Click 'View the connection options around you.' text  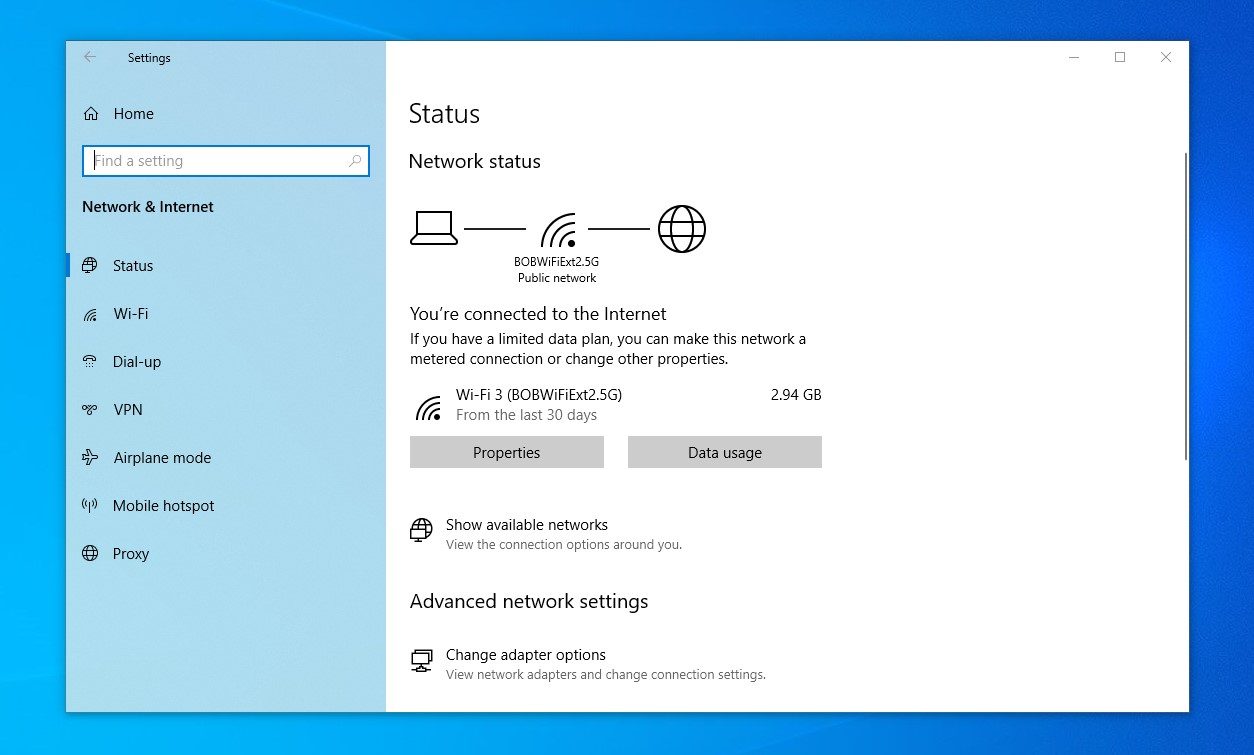(564, 545)
